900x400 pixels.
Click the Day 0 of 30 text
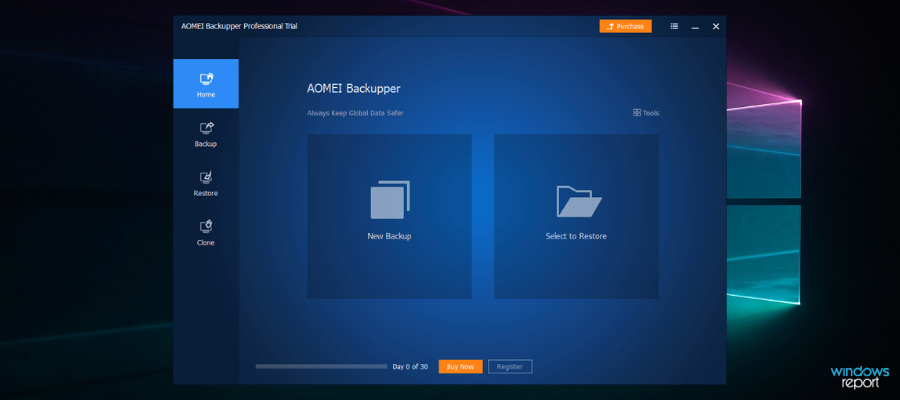pyautogui.click(x=410, y=367)
